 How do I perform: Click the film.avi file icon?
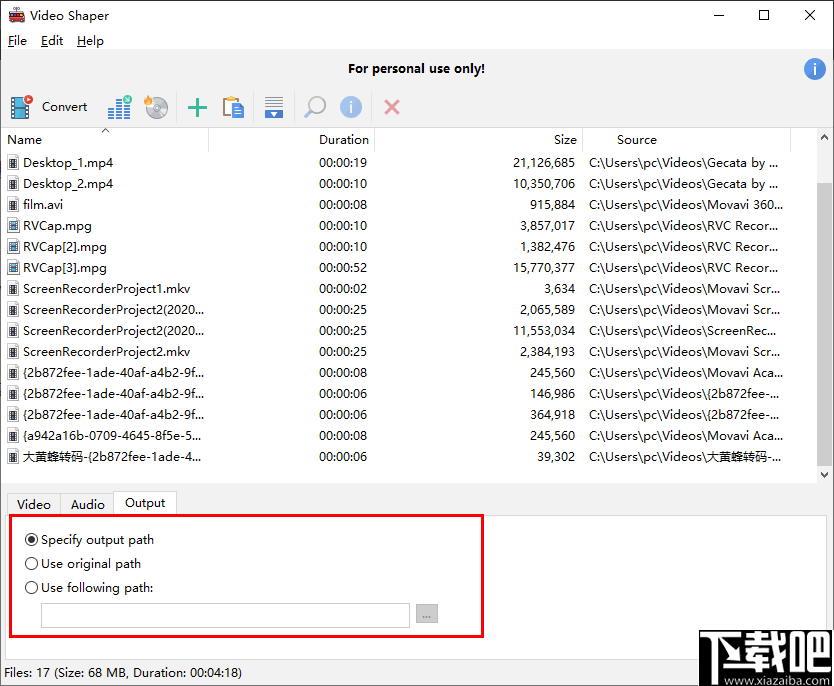pyautogui.click(x=13, y=205)
